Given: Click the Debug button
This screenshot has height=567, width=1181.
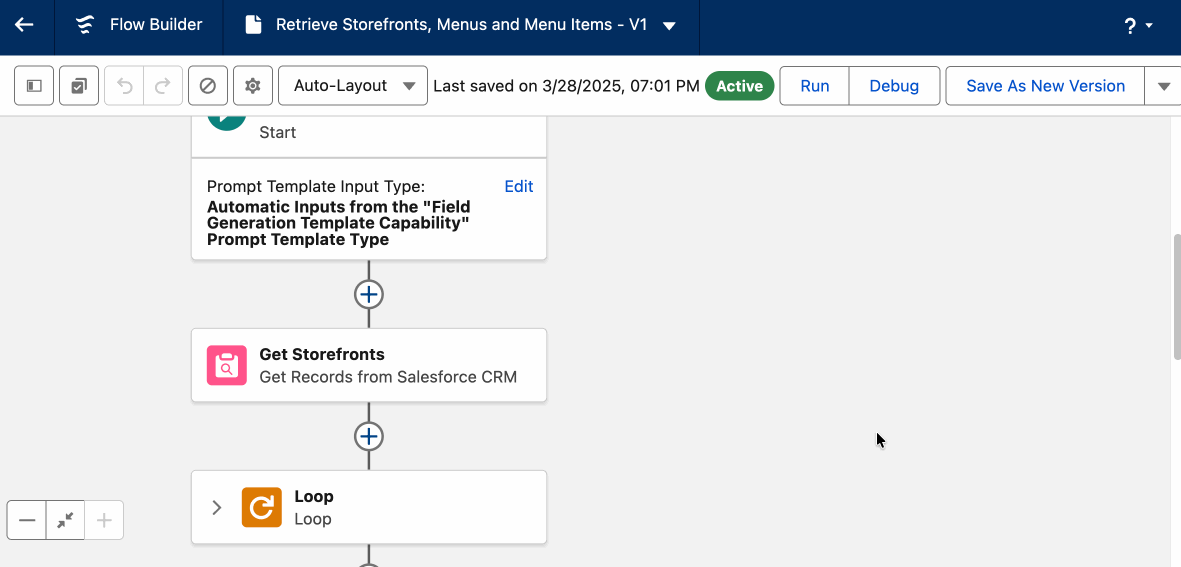Looking at the screenshot, I should pyautogui.click(x=894, y=86).
